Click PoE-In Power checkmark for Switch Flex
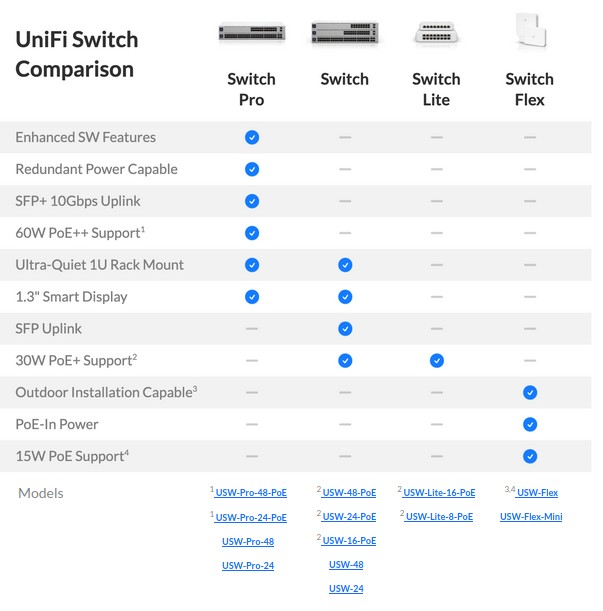Screen dimensions: 603x611 [x=530, y=424]
